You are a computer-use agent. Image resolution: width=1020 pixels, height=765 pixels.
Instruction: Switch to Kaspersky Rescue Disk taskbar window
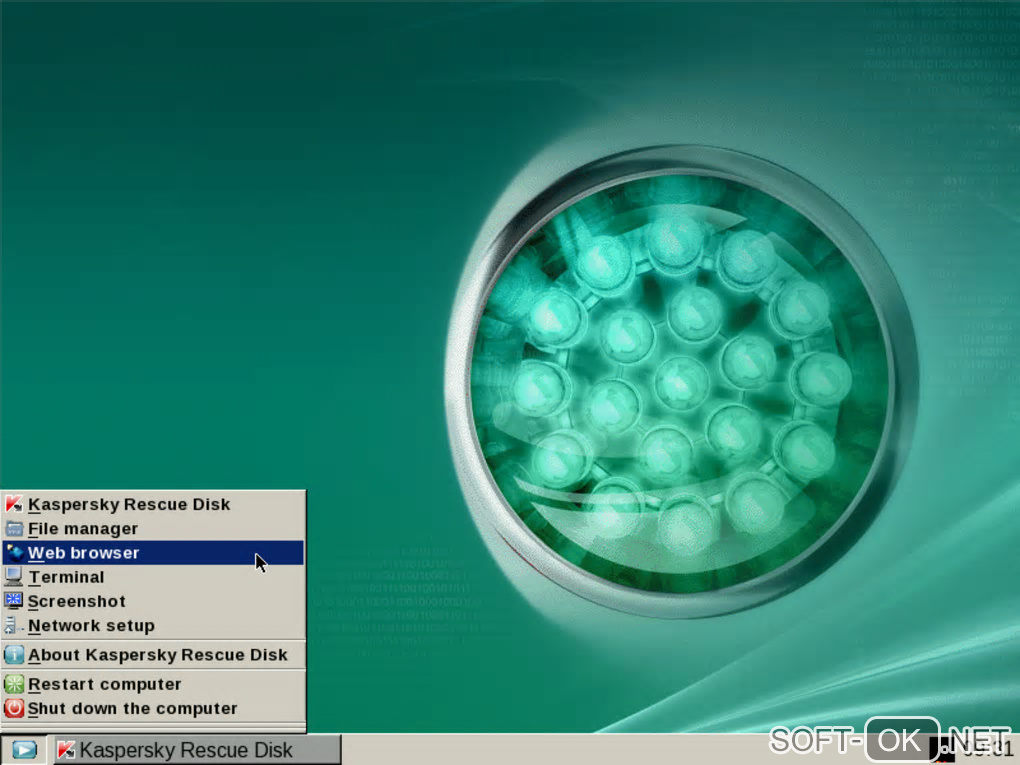[196, 750]
